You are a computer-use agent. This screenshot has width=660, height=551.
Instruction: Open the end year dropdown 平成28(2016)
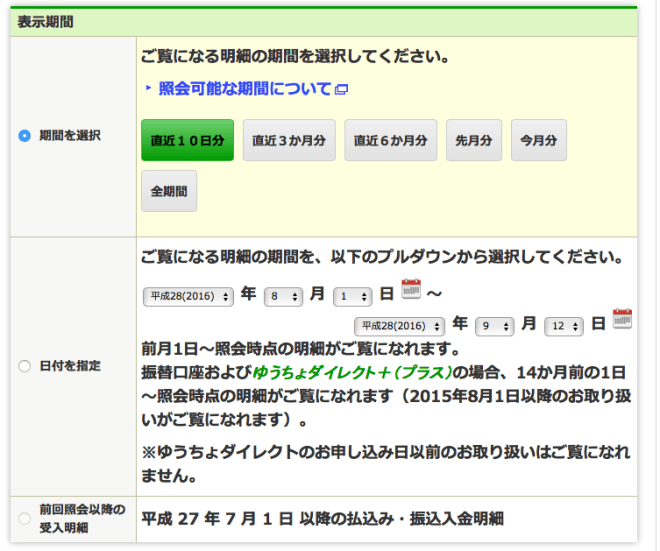click(x=399, y=326)
